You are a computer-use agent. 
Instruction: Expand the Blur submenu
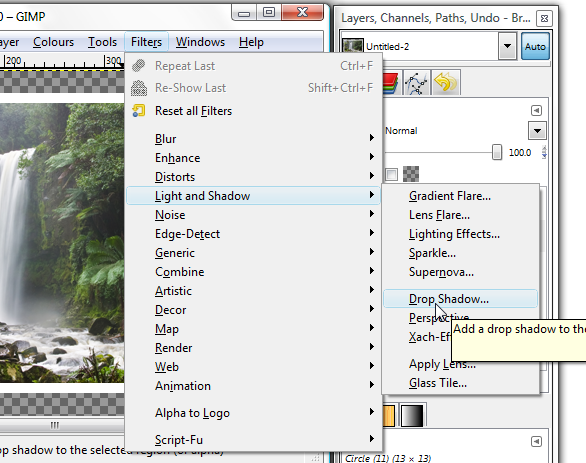(x=253, y=139)
